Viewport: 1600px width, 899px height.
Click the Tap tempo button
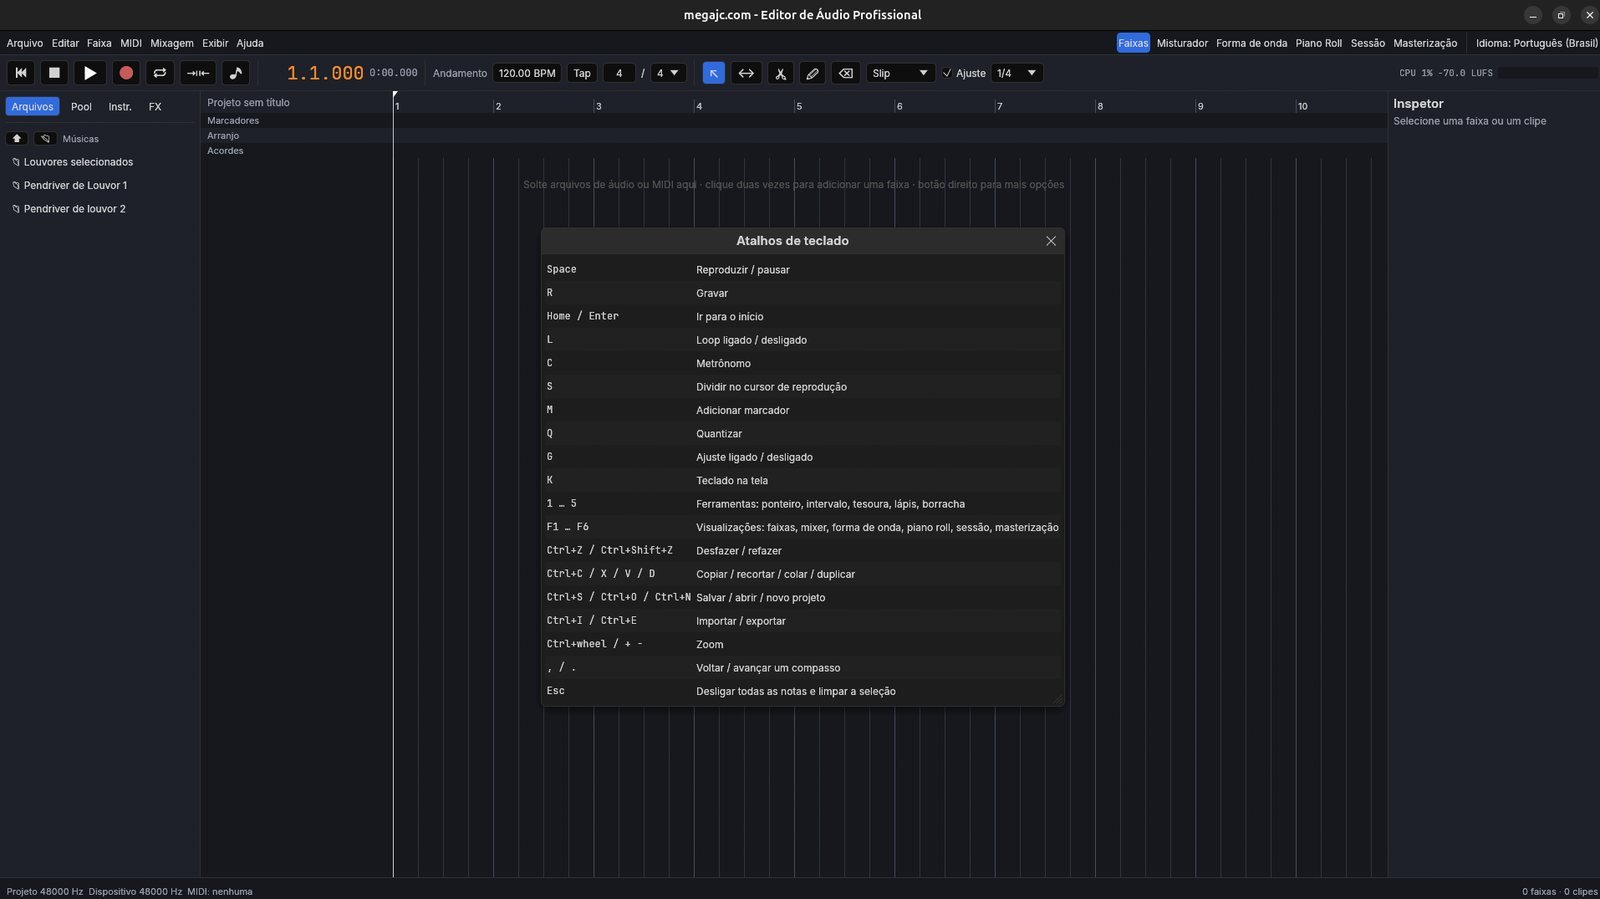pyautogui.click(x=582, y=73)
